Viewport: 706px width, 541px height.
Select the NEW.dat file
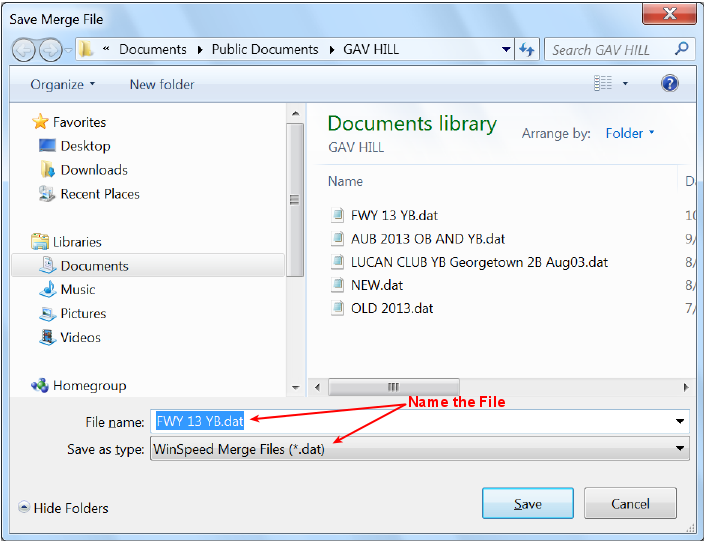click(x=377, y=285)
